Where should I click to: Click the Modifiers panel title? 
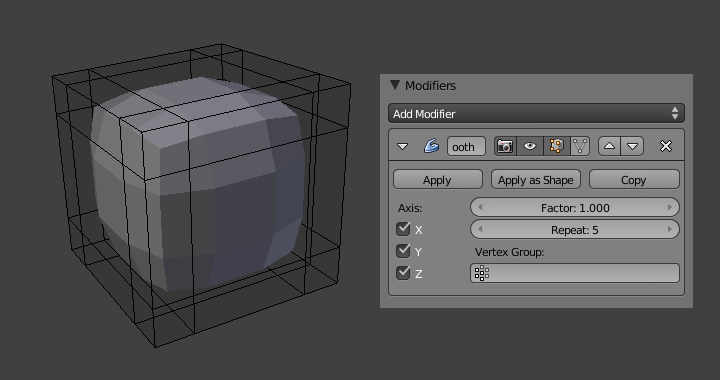point(430,86)
